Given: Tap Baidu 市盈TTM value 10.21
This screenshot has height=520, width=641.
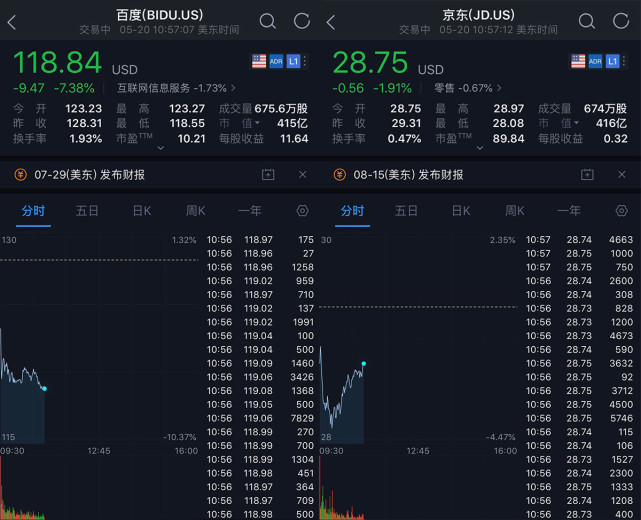Looking at the screenshot, I should 191,139.
